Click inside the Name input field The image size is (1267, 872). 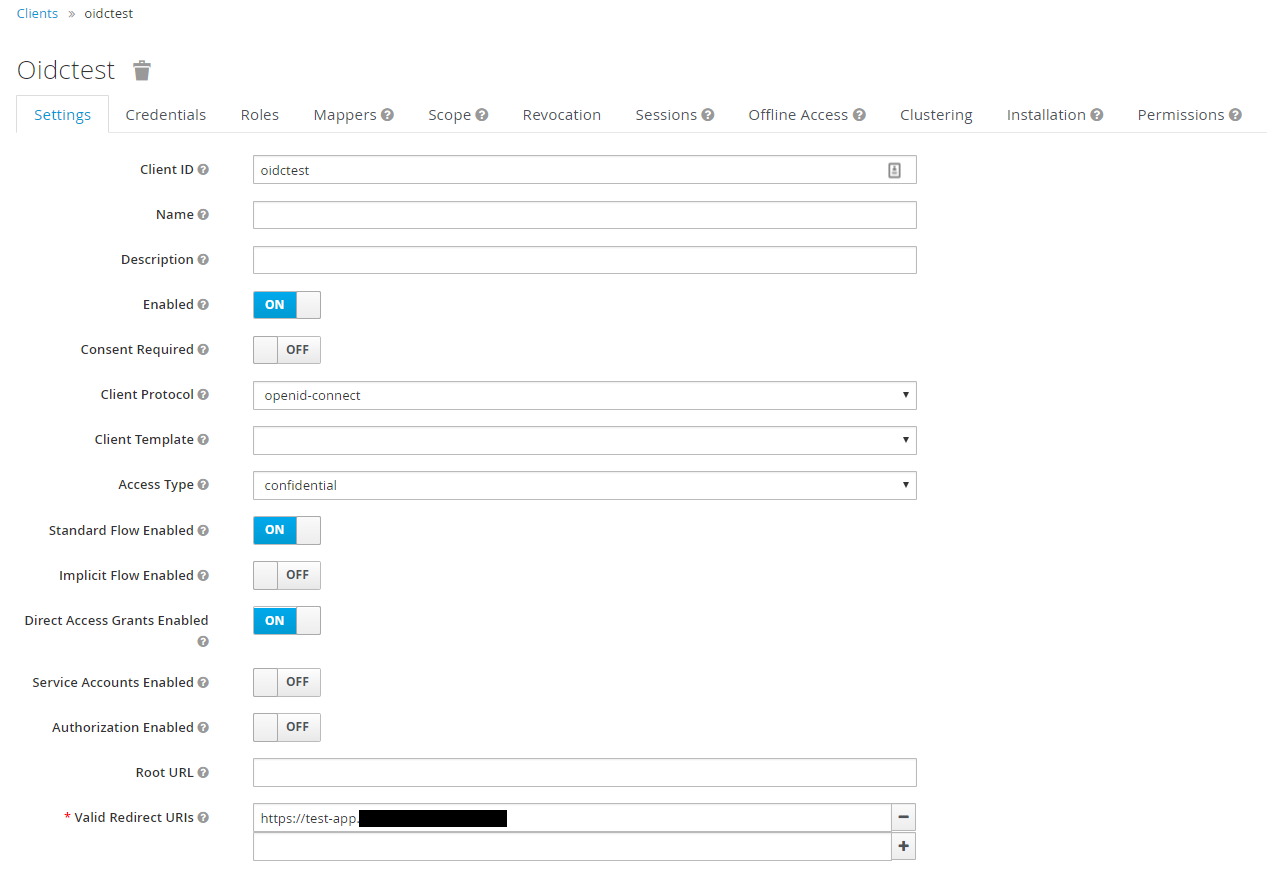(x=584, y=214)
